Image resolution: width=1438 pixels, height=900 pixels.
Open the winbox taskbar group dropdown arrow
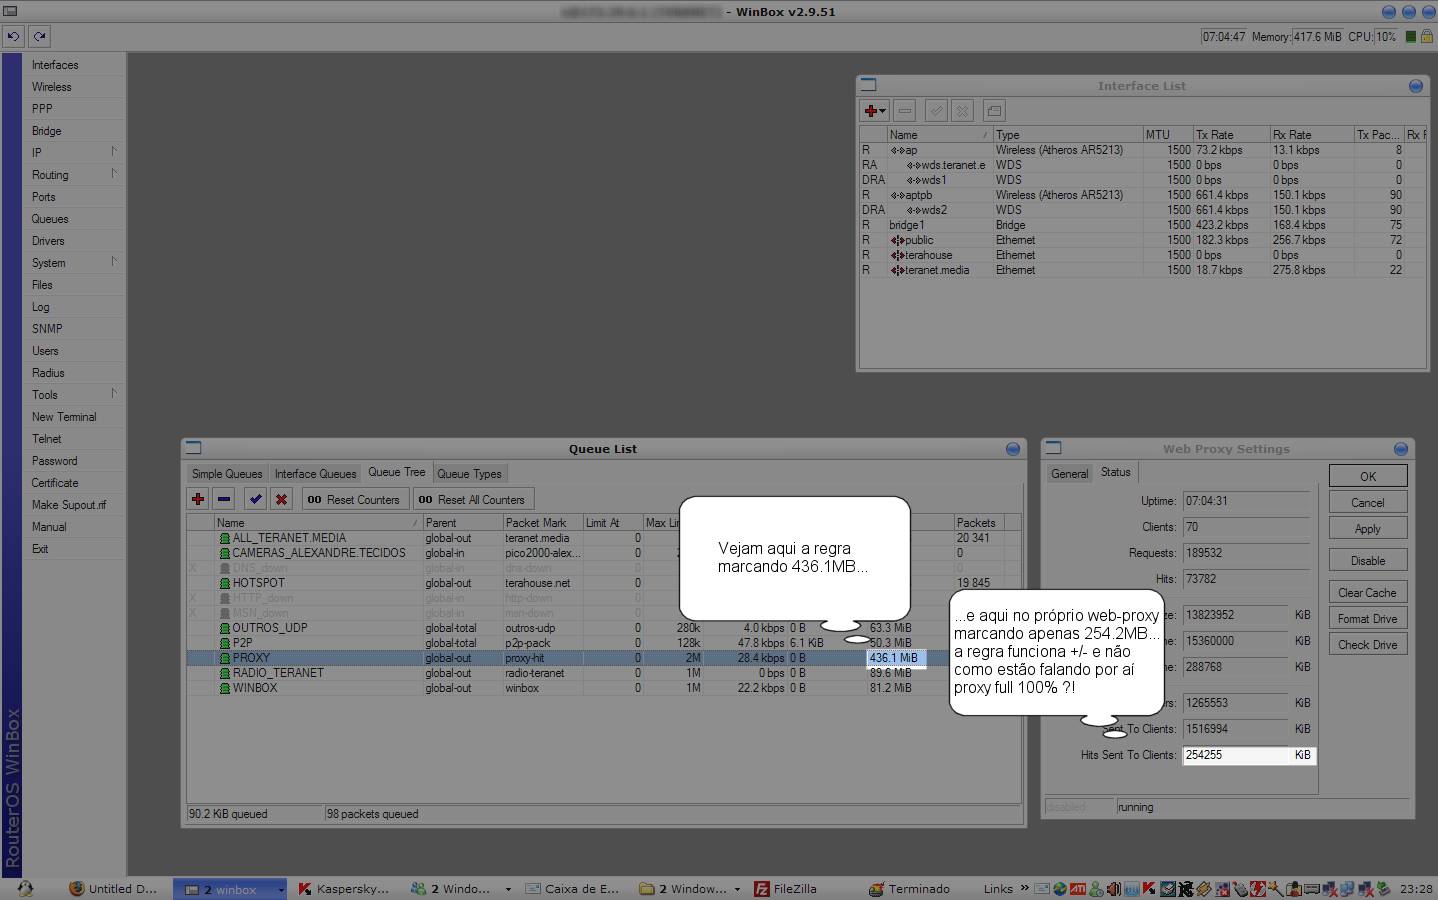point(281,889)
